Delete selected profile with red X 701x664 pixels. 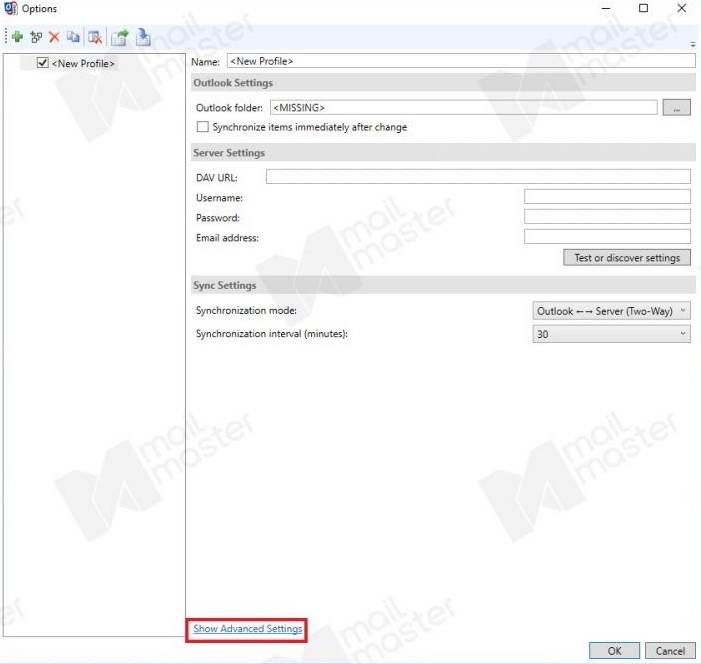click(54, 37)
